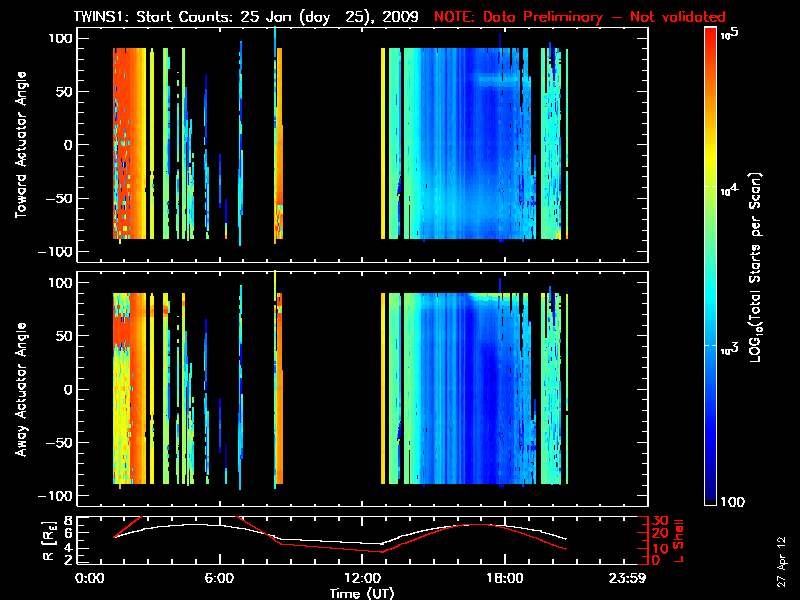
Task: Click the Time (UT) axis title
Action: pyautogui.click(x=363, y=592)
